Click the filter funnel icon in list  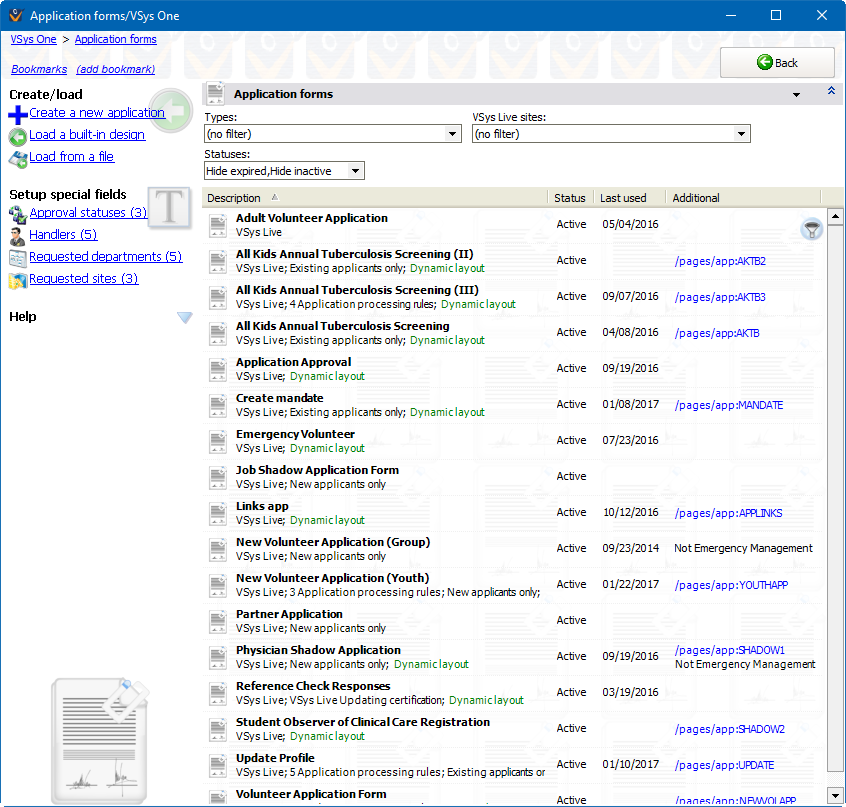812,230
